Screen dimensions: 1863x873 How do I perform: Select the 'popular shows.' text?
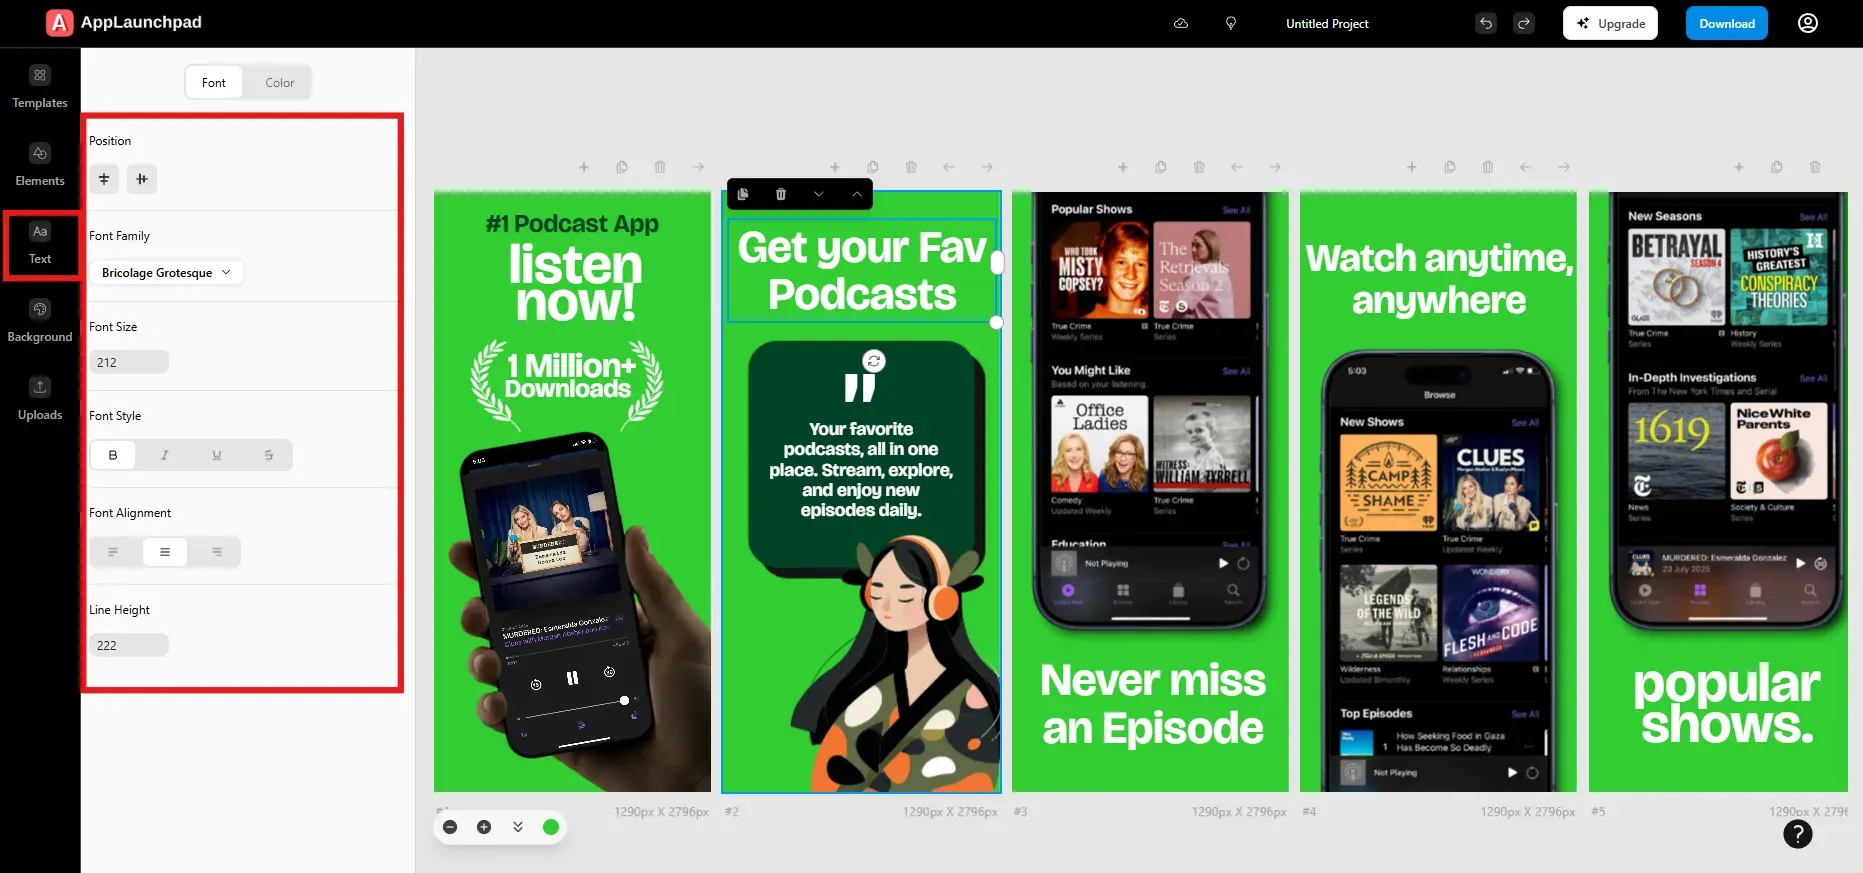click(x=1727, y=703)
